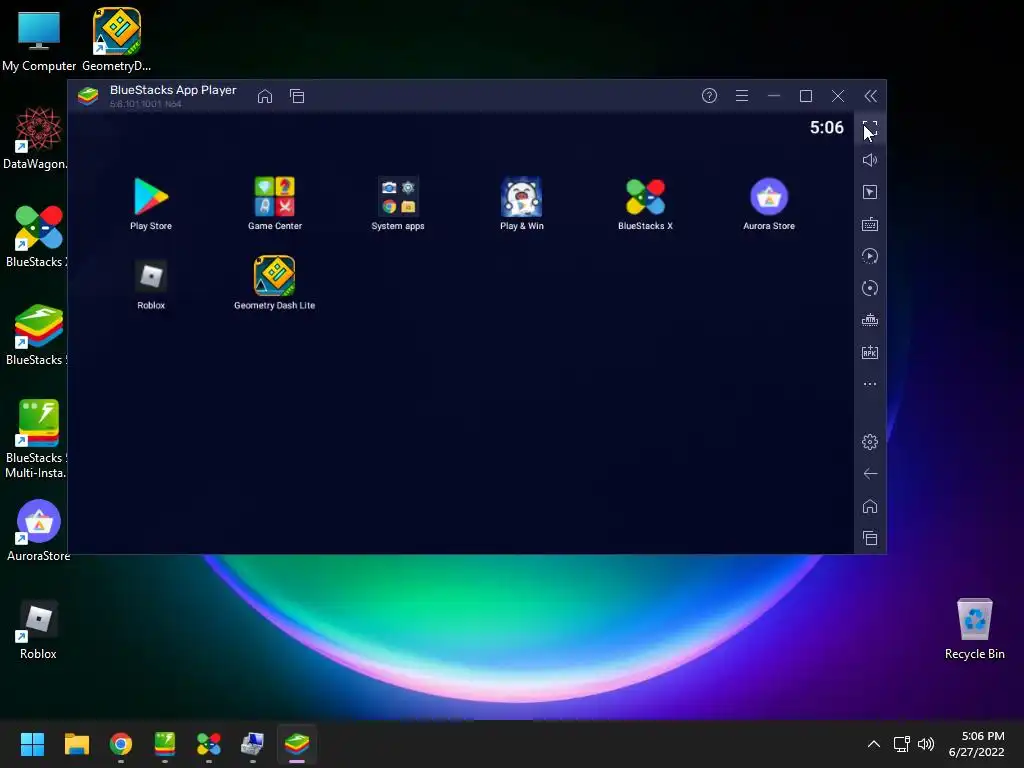Image resolution: width=1024 pixels, height=768 pixels.
Task: Open game controls keyboard icon in sidebar
Action: coord(869,224)
